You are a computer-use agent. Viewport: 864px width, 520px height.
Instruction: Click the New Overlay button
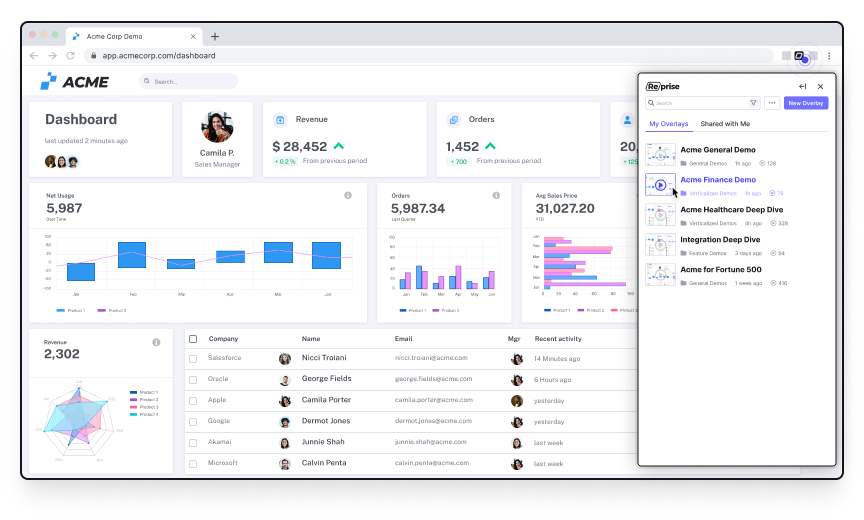[806, 103]
